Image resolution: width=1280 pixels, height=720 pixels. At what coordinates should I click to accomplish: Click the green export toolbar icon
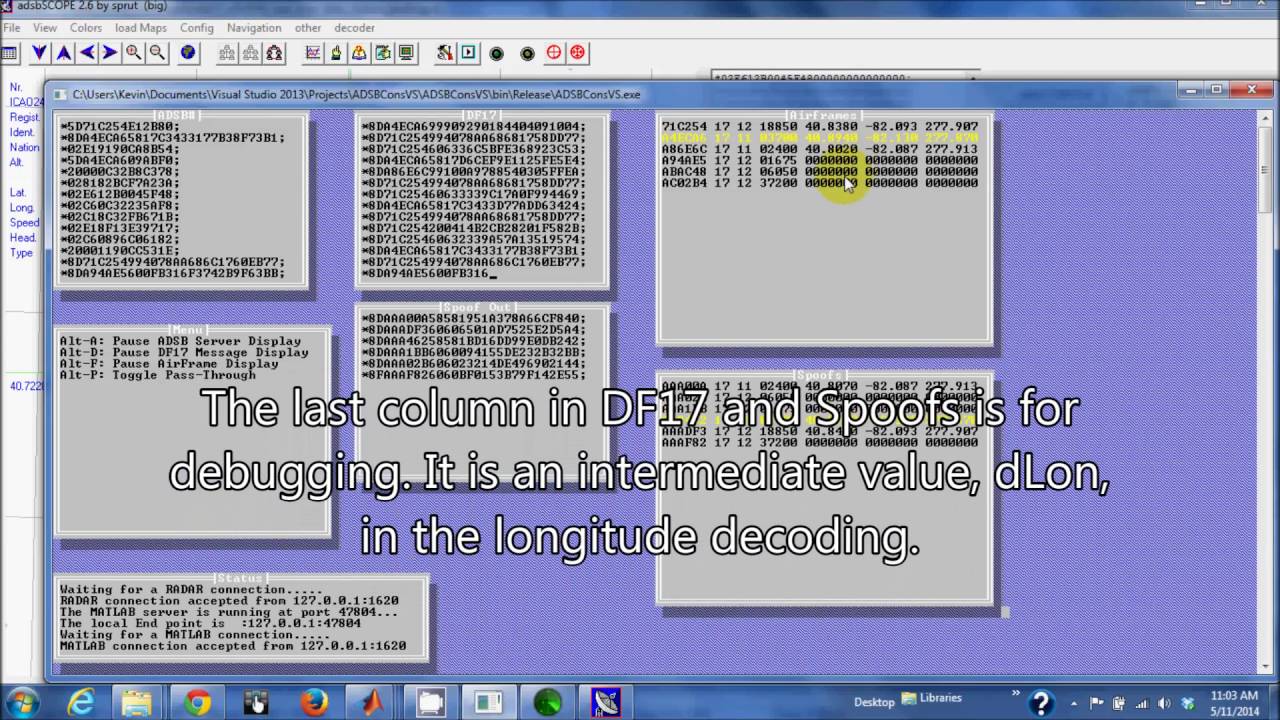point(383,53)
